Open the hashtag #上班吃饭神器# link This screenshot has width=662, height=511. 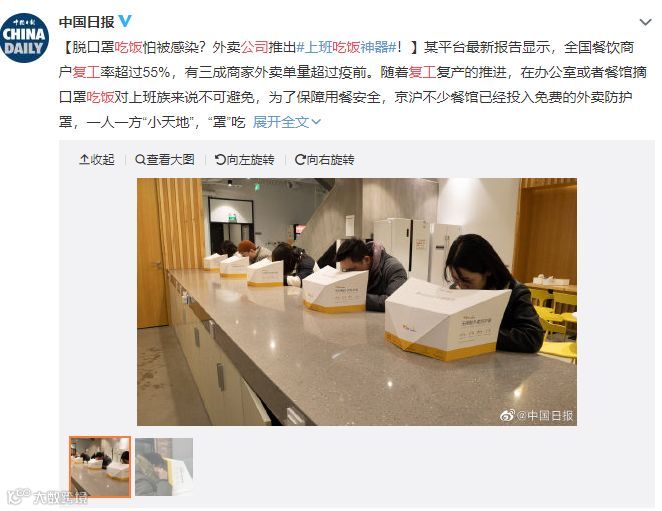[x=347, y=47]
